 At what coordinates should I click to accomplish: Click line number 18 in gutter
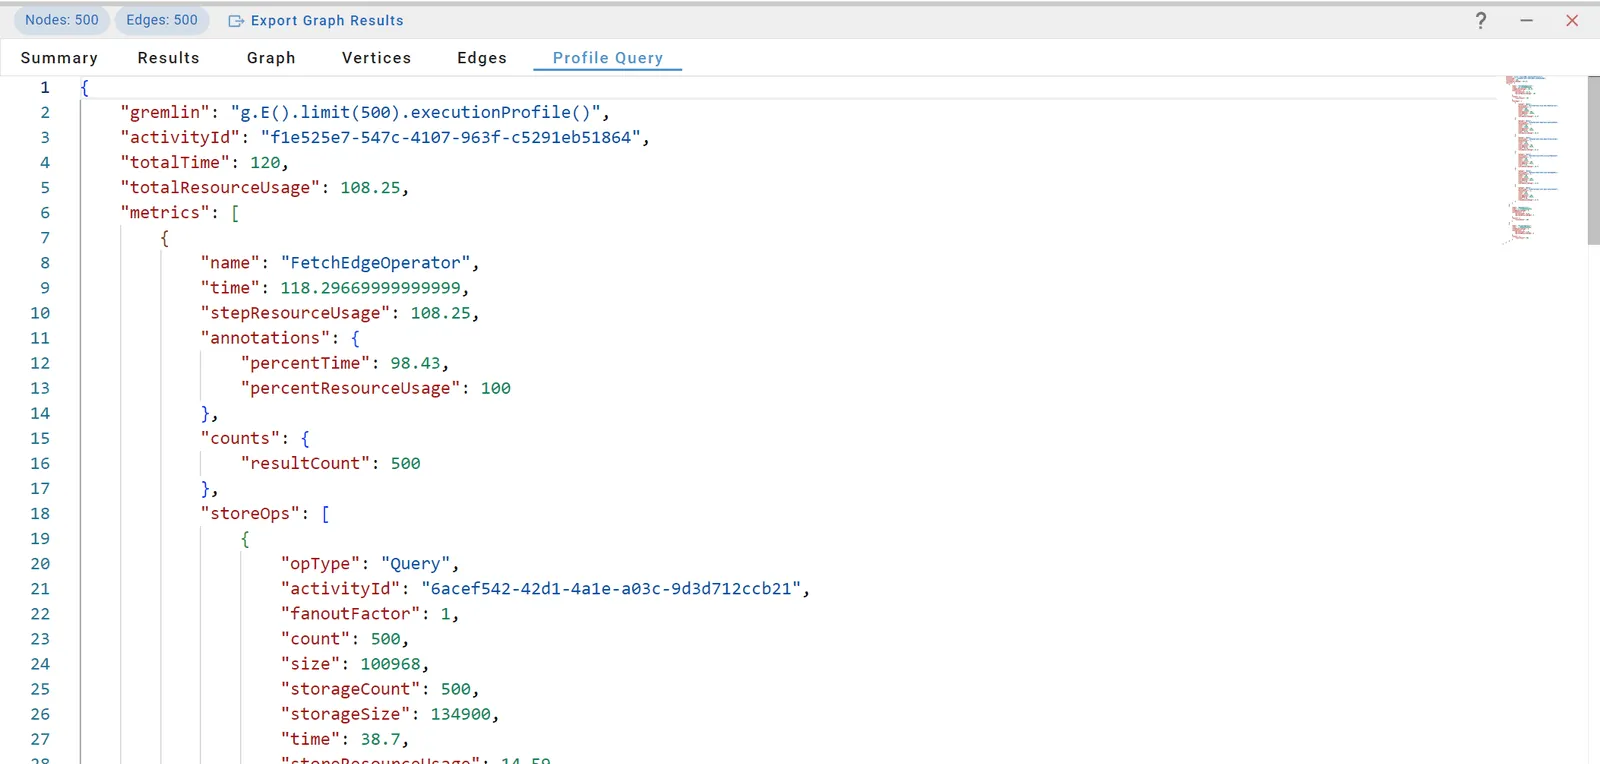(40, 513)
